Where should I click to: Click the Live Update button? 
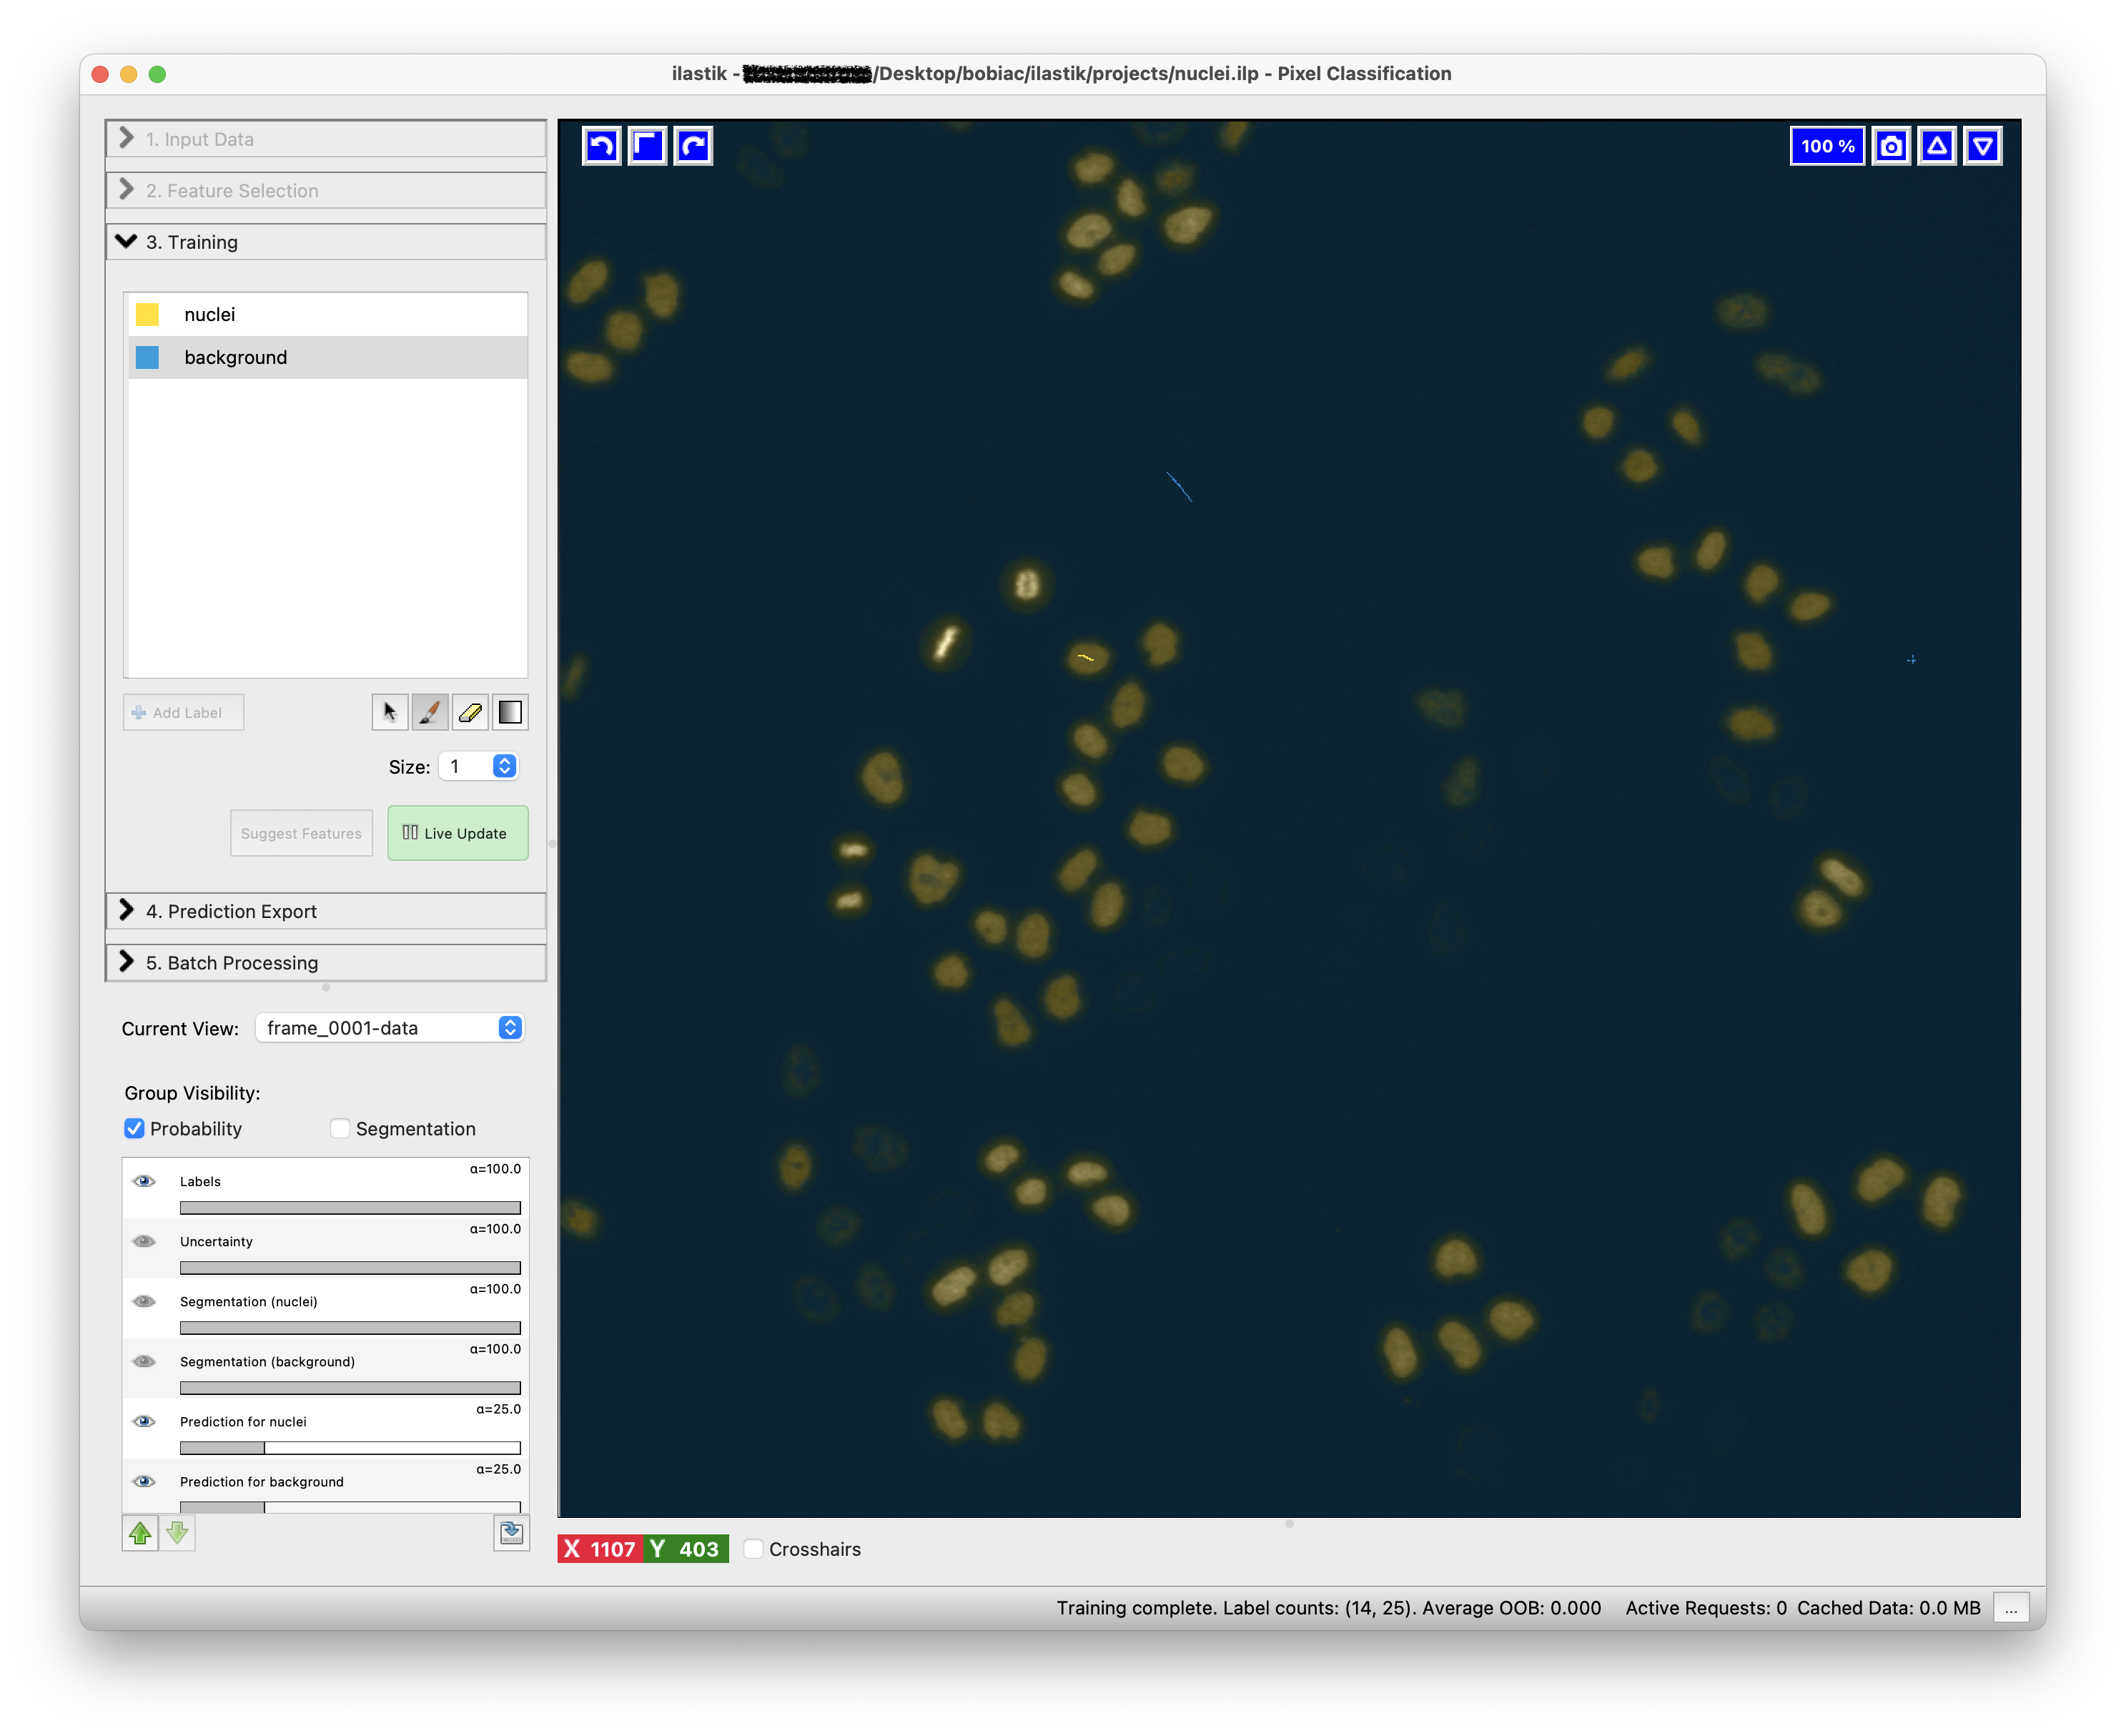point(457,833)
